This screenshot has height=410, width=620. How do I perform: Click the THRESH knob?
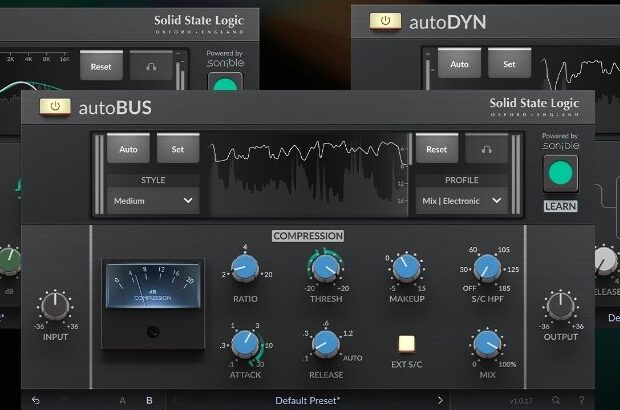[326, 268]
